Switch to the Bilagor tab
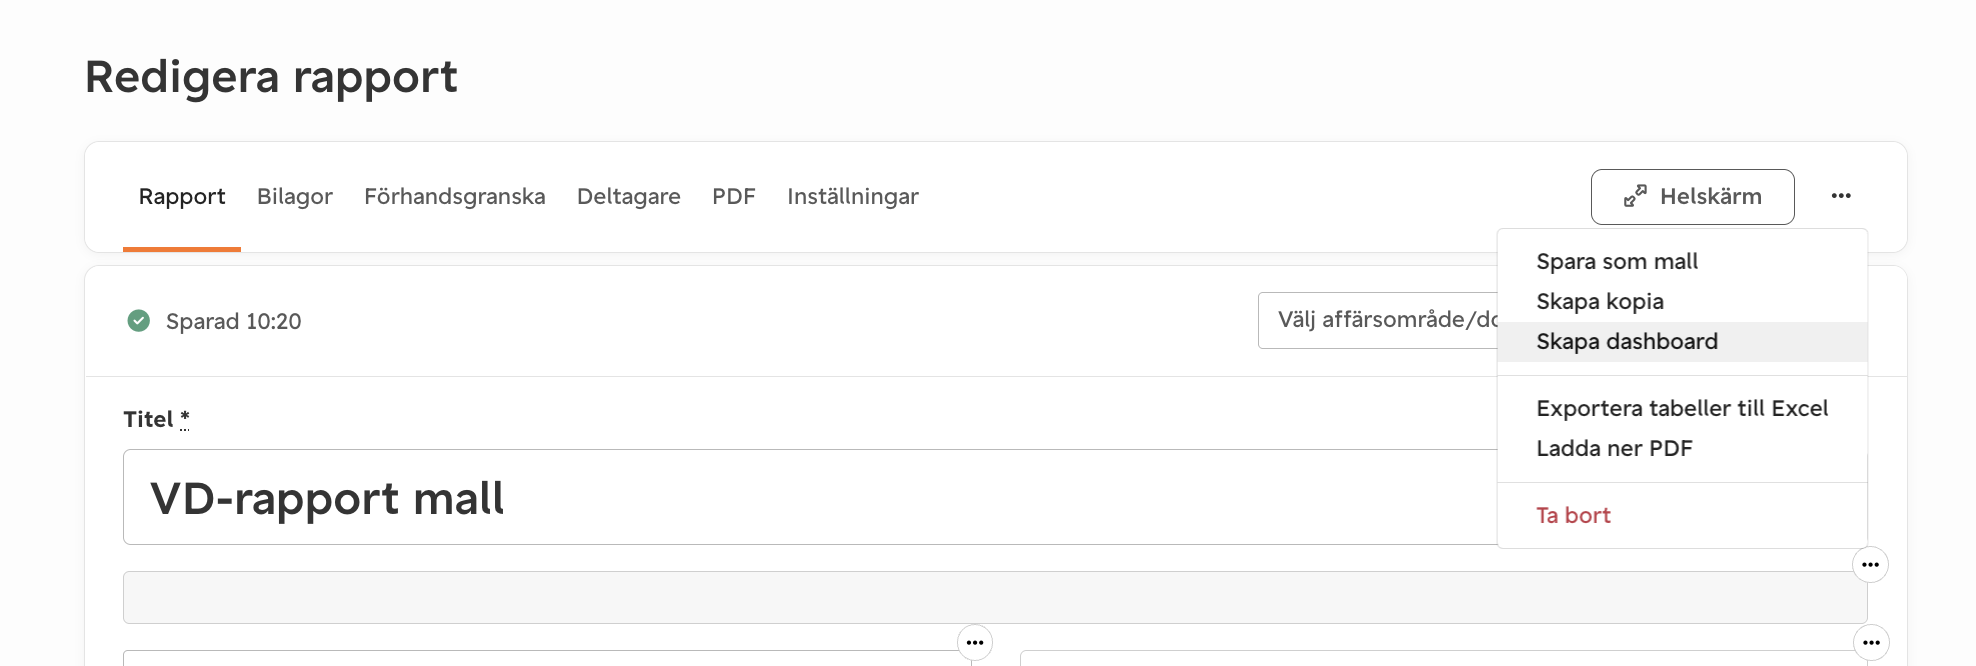Image resolution: width=1976 pixels, height=666 pixels. (x=295, y=197)
